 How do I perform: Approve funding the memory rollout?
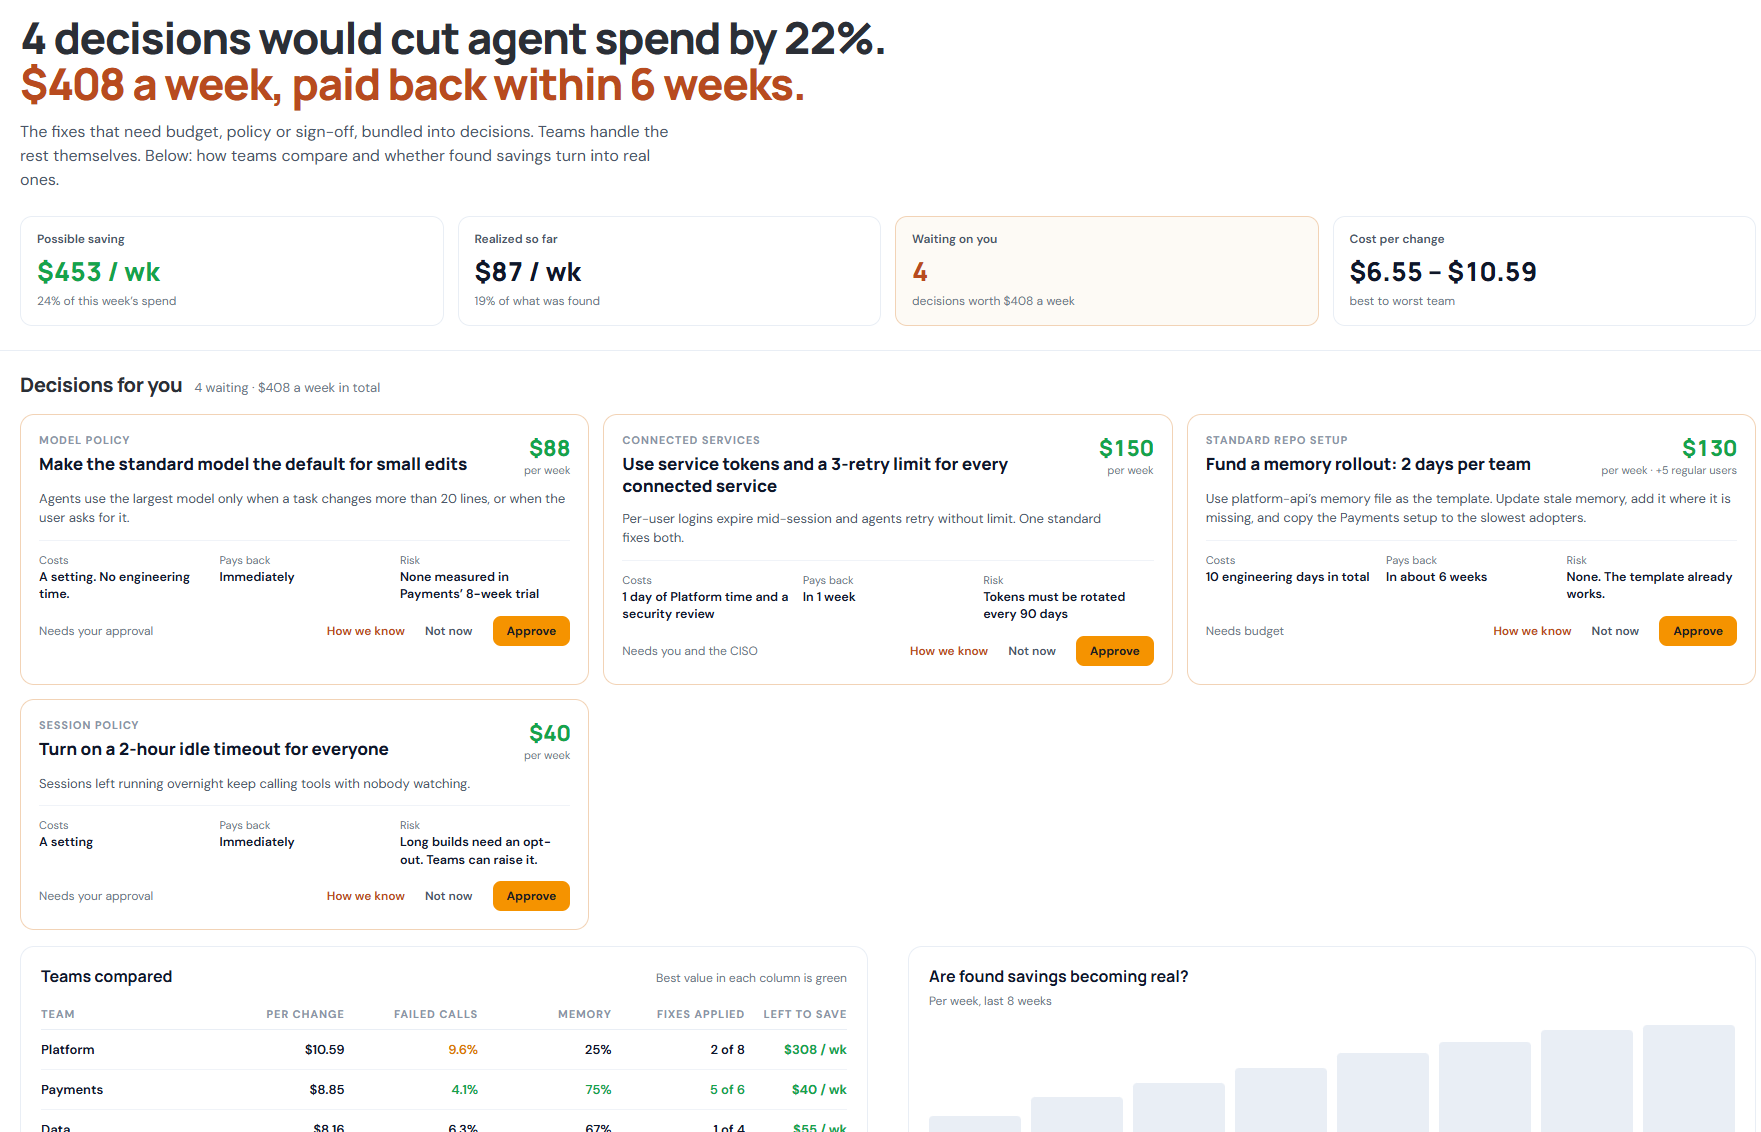coord(1697,631)
